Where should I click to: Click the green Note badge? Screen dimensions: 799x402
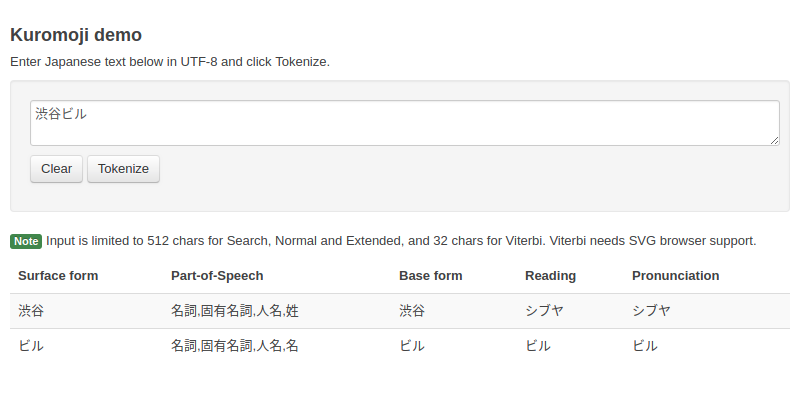click(x=26, y=241)
